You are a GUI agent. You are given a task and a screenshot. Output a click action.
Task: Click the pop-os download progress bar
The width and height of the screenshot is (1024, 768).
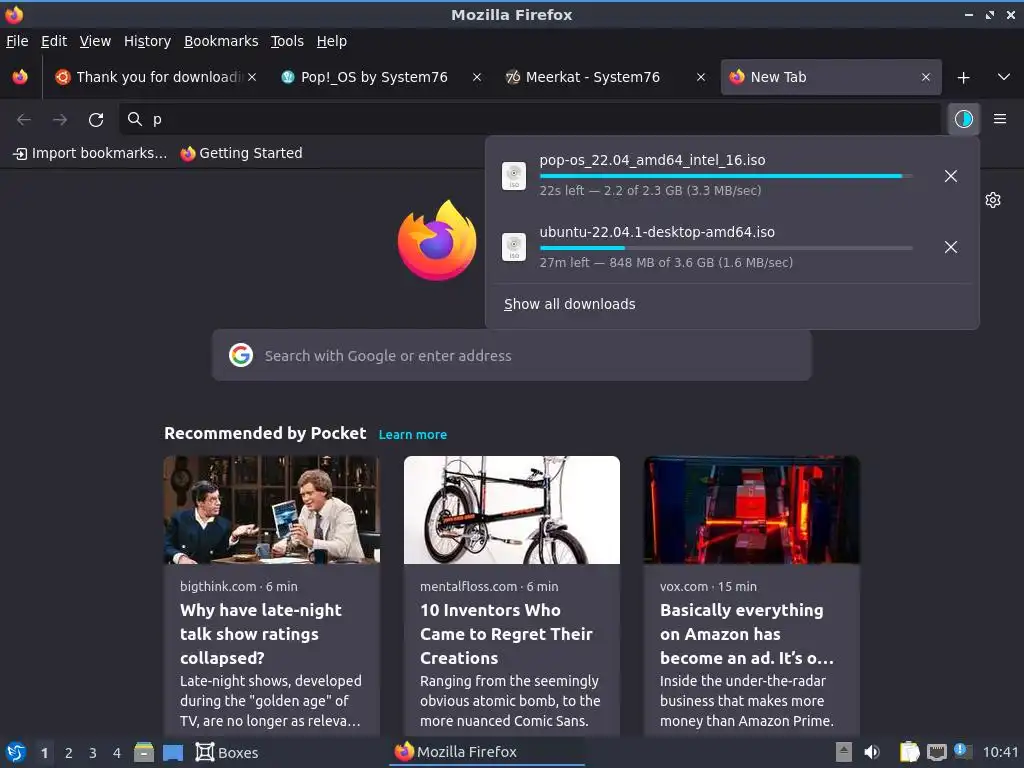[x=726, y=176]
